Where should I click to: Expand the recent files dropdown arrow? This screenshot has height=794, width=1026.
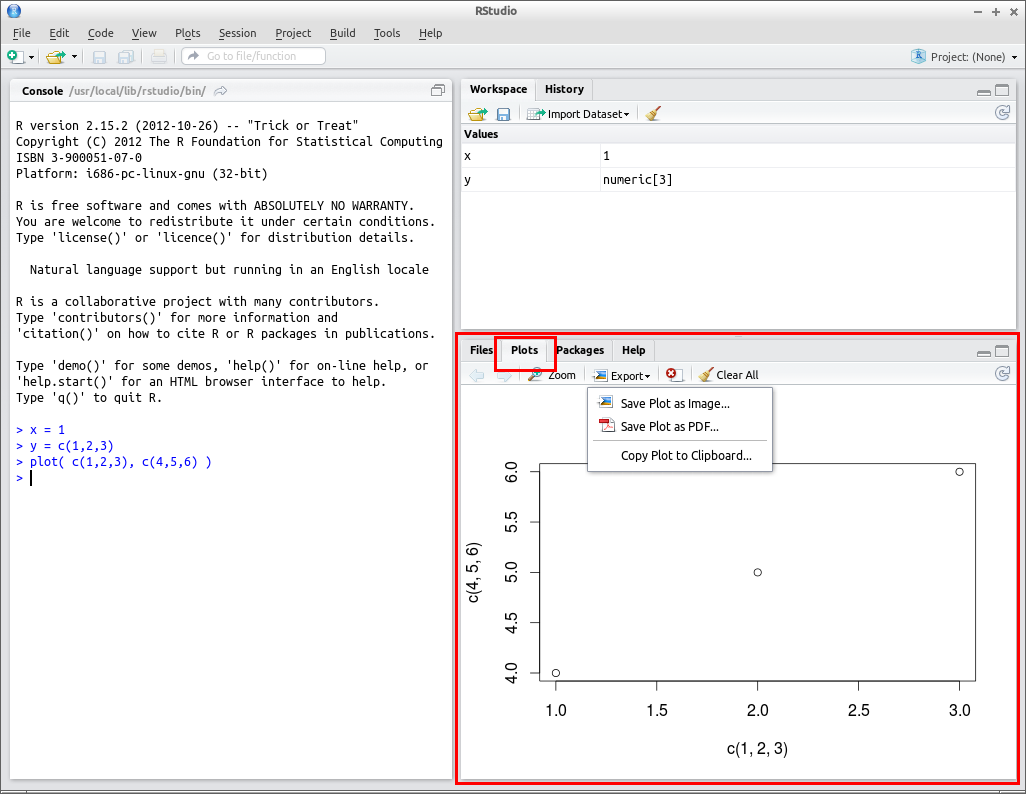pos(74,57)
